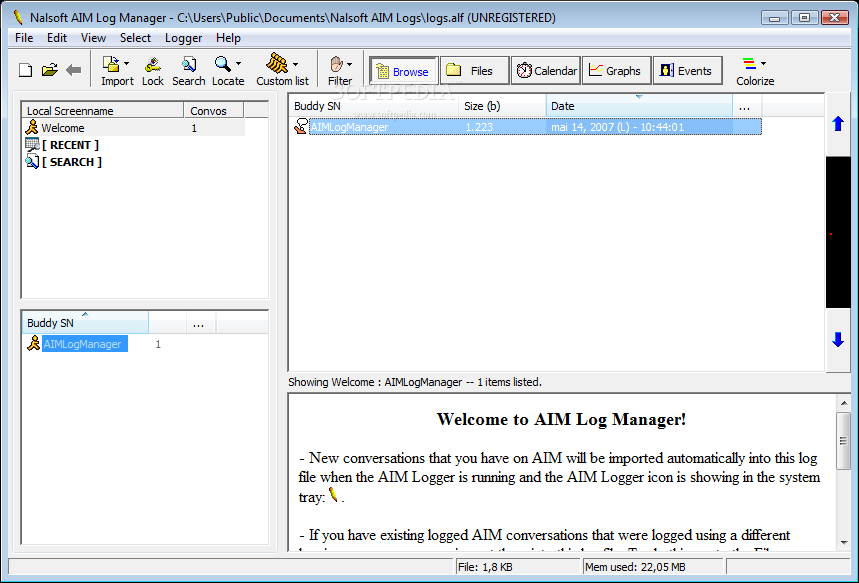Select the AIMLogManager conversation row
The image size is (859, 583).
[x=535, y=127]
